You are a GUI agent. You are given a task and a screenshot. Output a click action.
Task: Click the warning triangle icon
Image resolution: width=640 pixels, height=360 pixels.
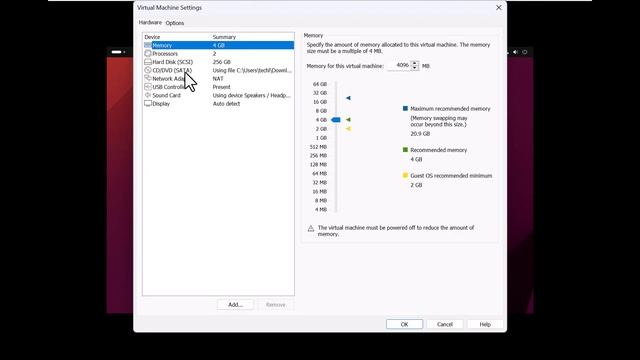pyautogui.click(x=311, y=229)
